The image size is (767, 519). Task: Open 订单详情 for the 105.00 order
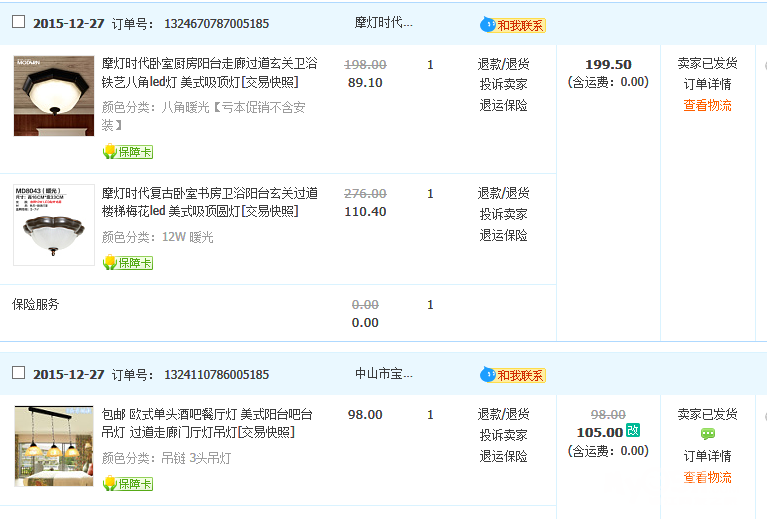pyautogui.click(x=707, y=456)
